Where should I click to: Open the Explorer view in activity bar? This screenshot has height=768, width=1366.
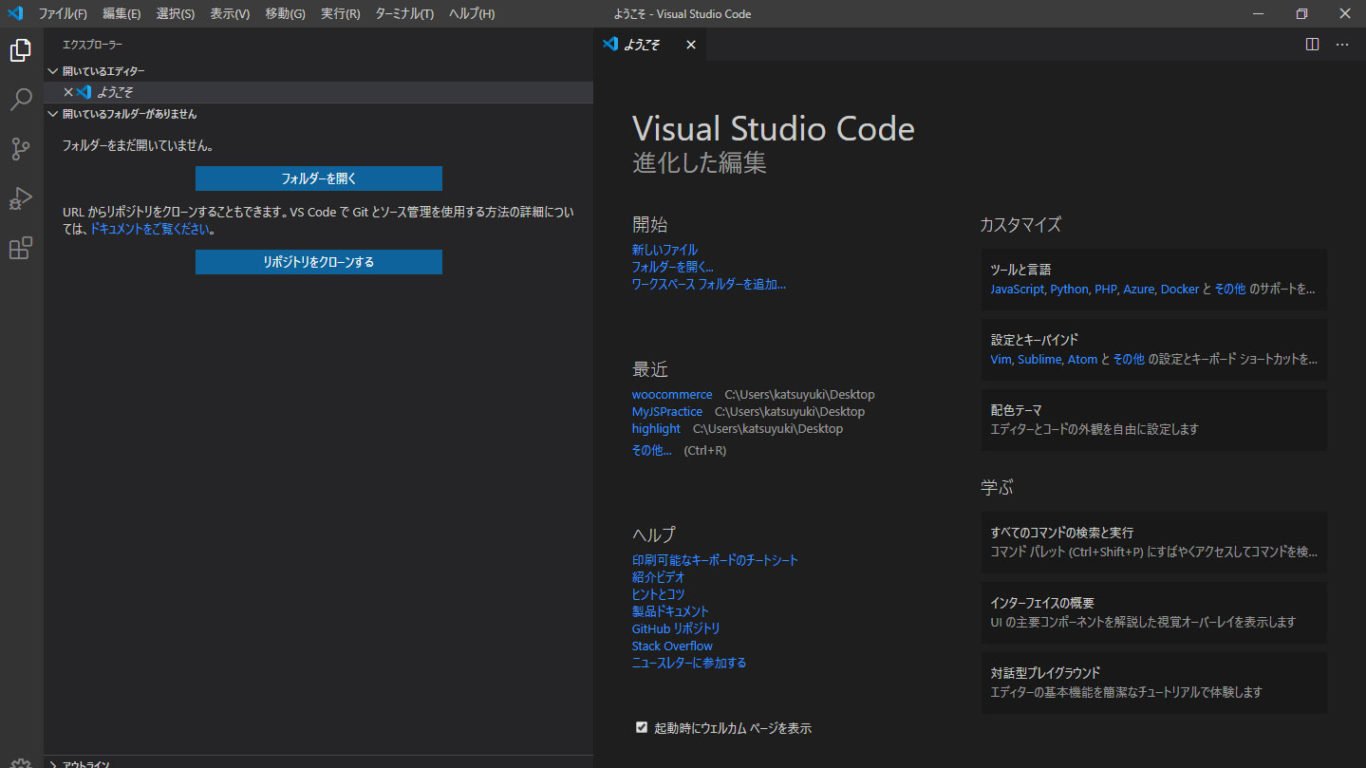(x=21, y=50)
